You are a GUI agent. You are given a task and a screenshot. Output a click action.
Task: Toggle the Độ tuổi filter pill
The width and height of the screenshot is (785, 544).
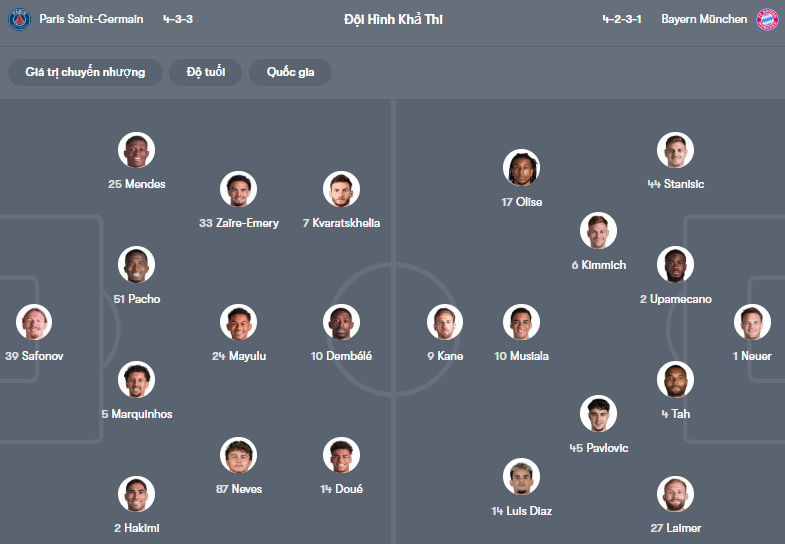coord(206,72)
